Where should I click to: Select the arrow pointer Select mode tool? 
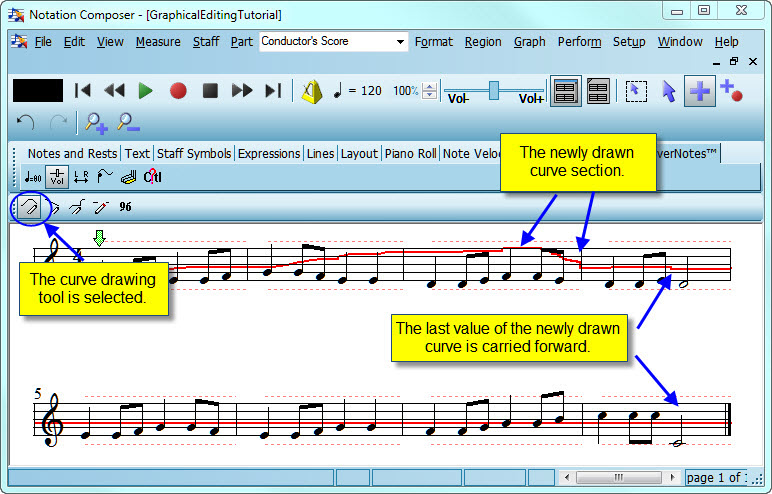669,91
